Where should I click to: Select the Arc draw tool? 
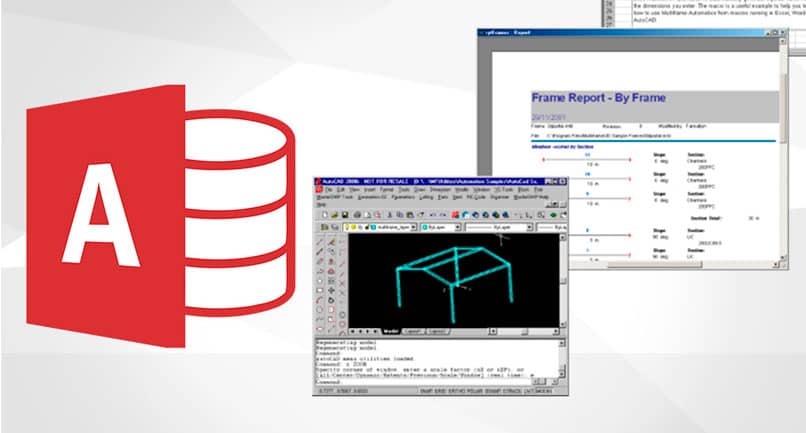[320, 300]
